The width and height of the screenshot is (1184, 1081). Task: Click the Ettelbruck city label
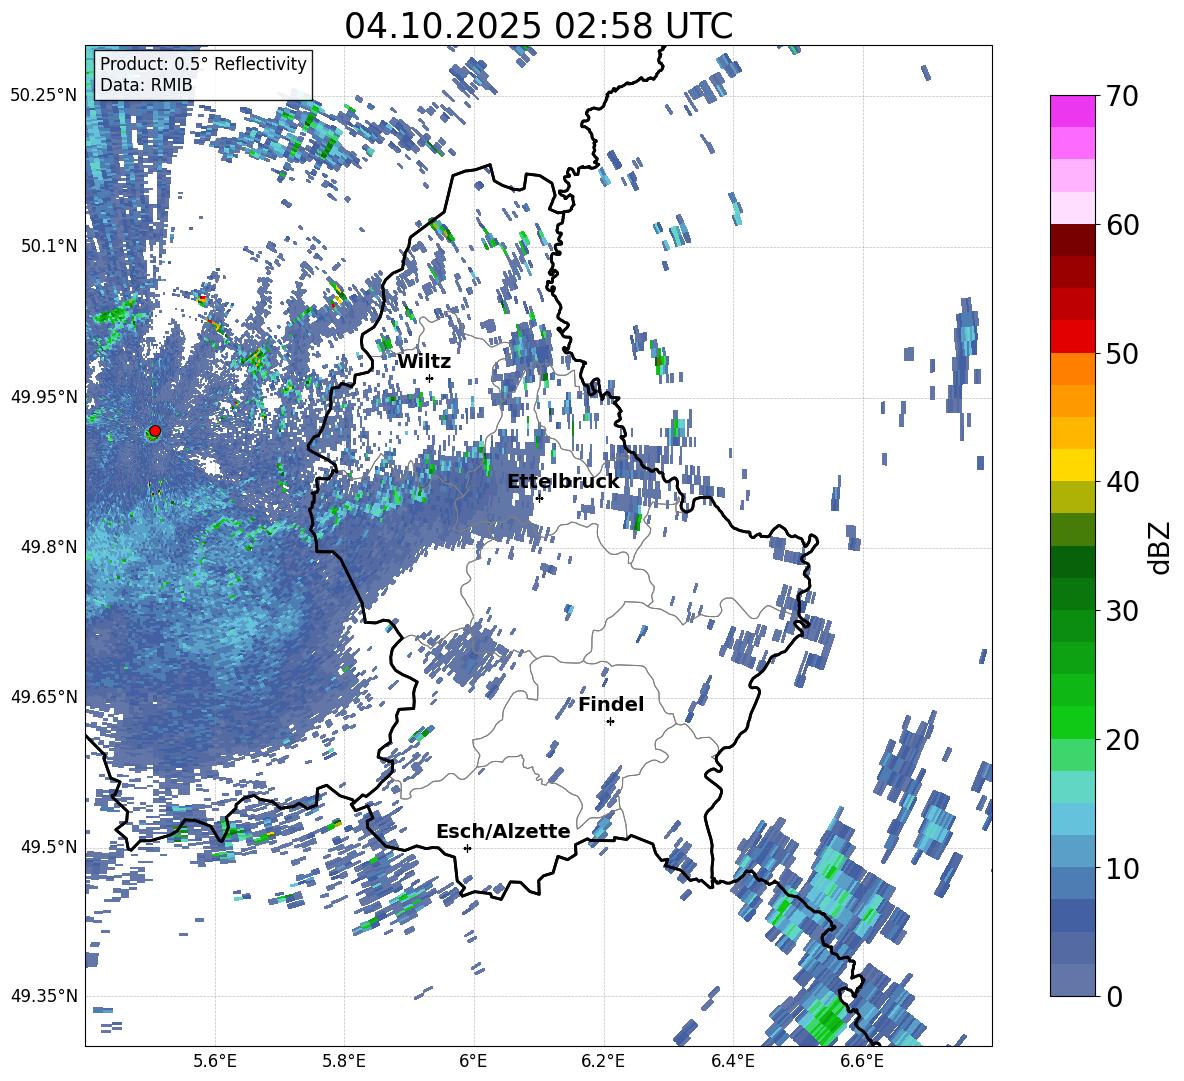pos(563,482)
